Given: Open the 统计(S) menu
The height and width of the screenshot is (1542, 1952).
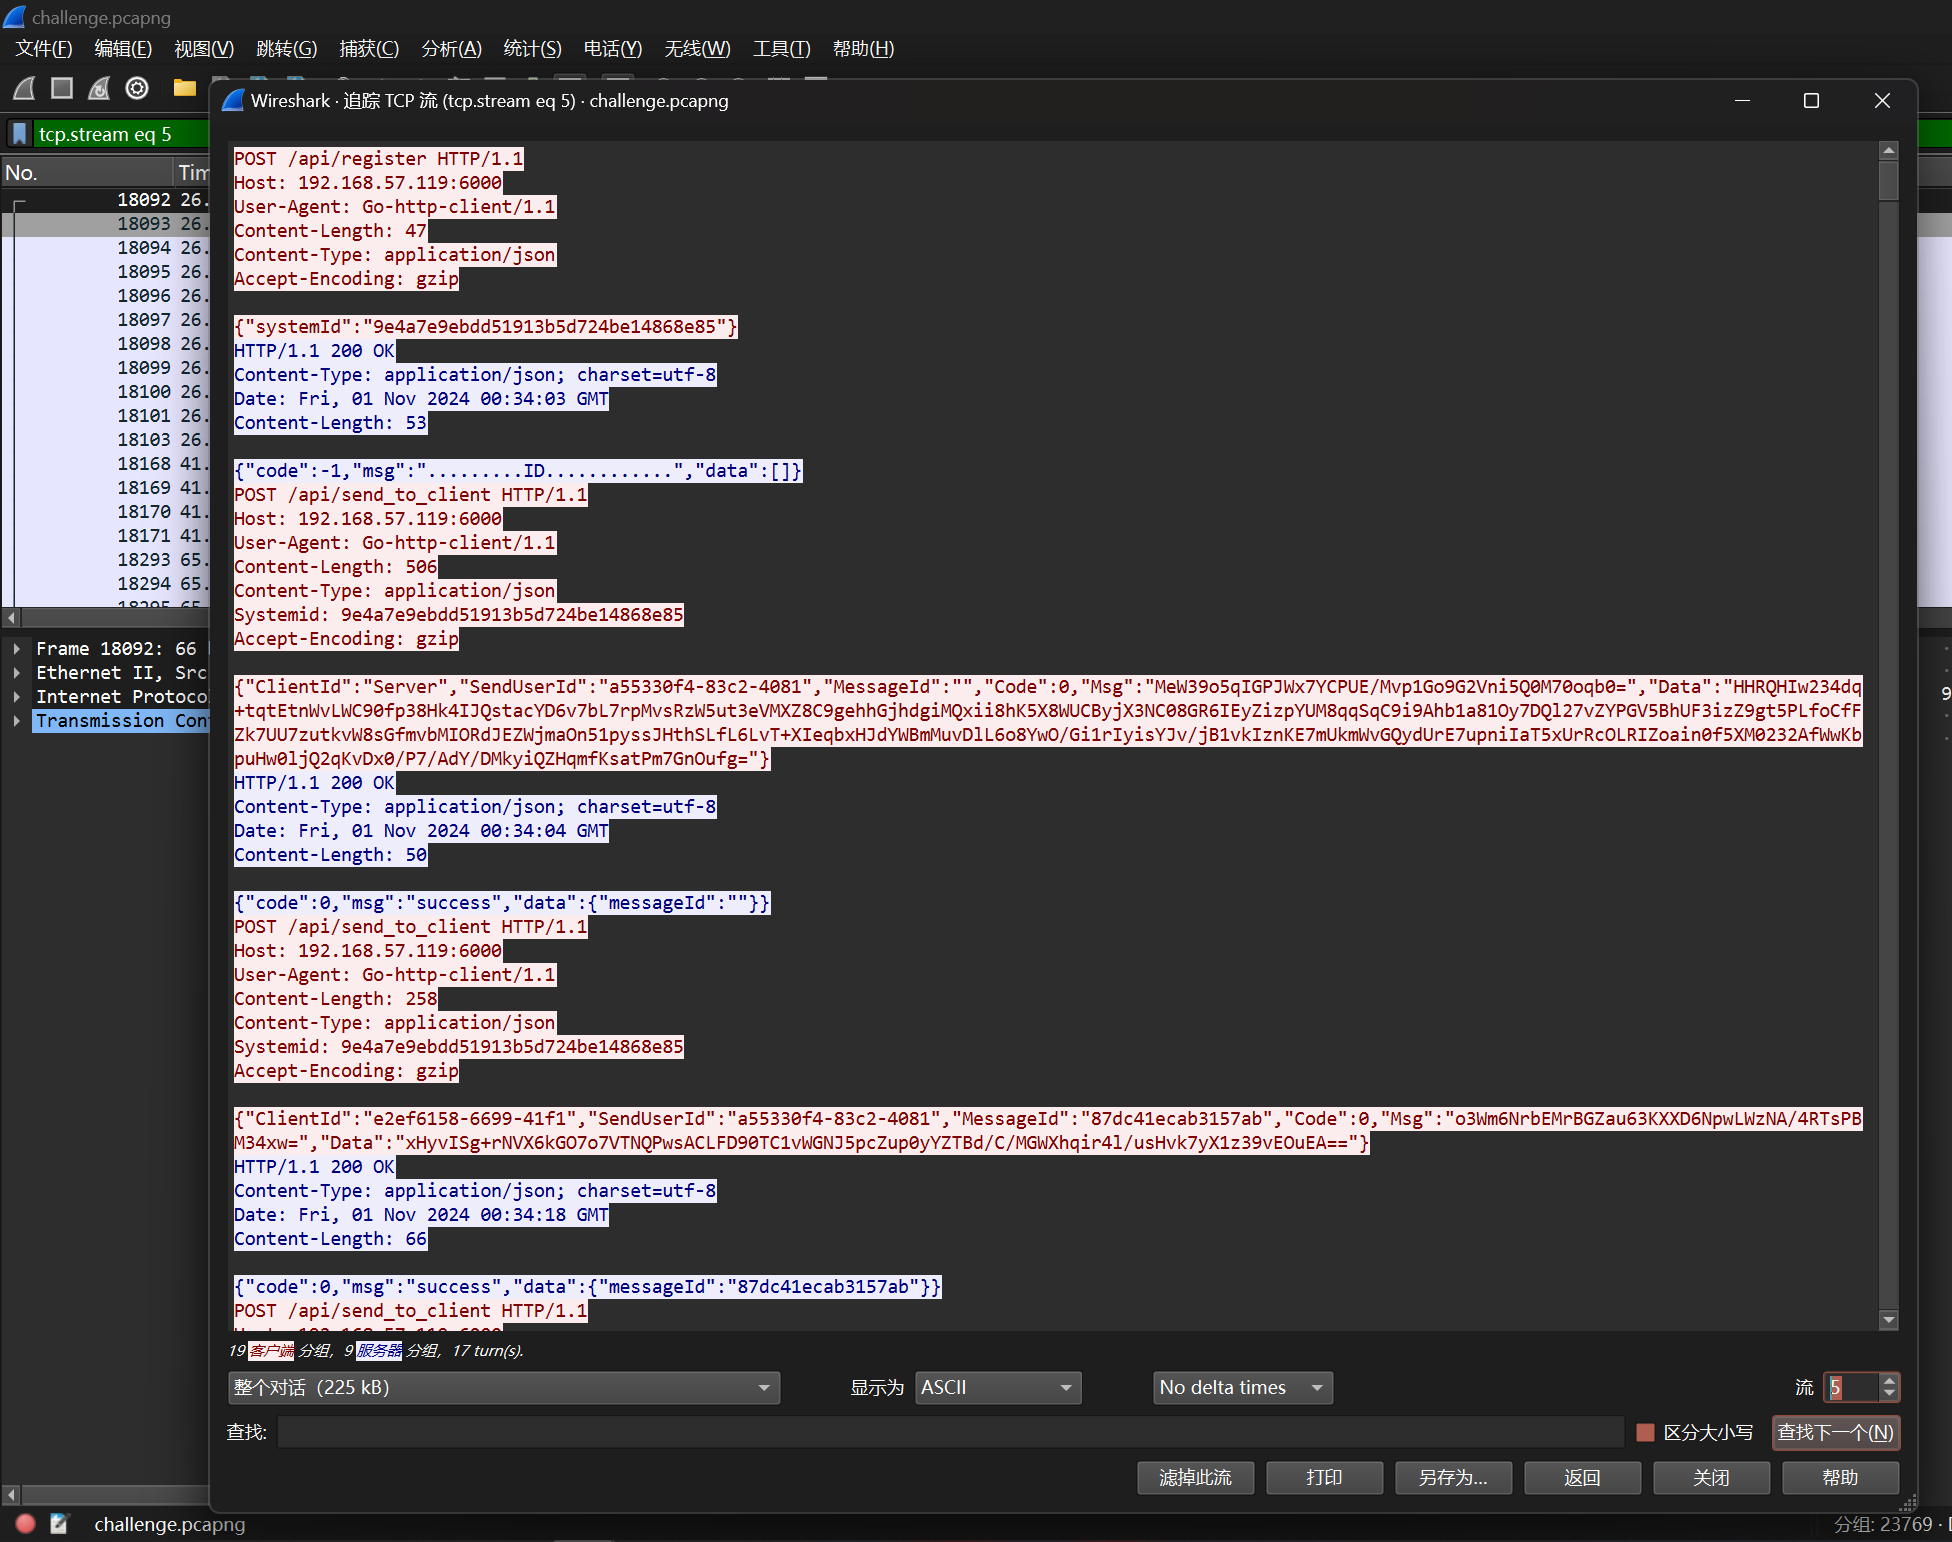Looking at the screenshot, I should click(x=532, y=49).
